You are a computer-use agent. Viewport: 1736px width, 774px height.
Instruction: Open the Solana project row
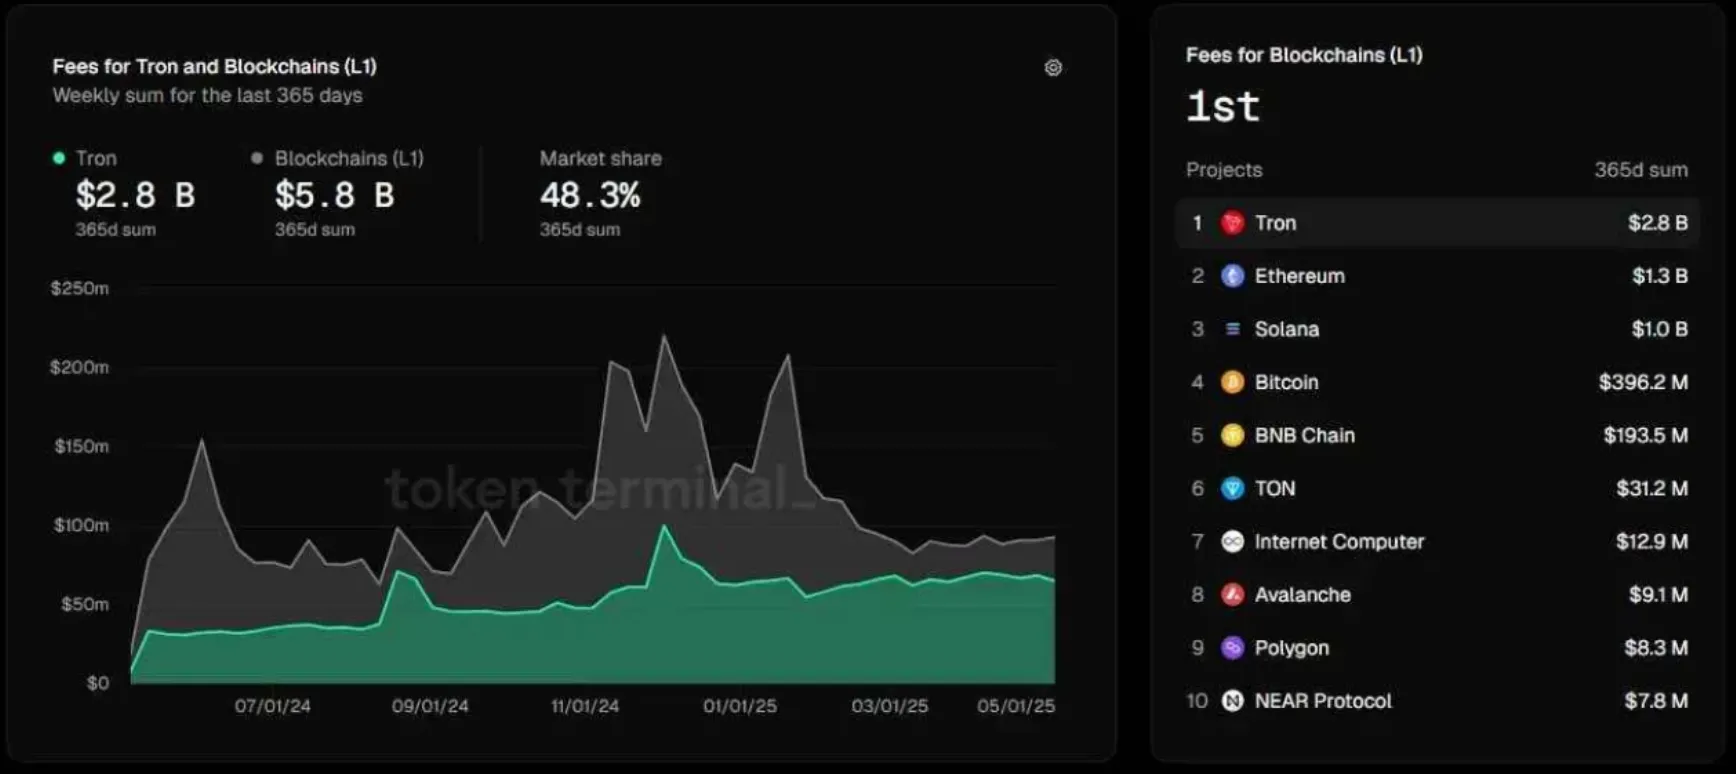coord(1438,329)
